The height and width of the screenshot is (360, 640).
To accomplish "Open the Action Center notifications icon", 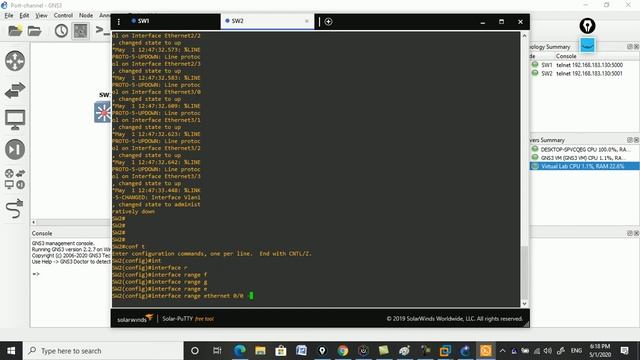I will 624,351.
